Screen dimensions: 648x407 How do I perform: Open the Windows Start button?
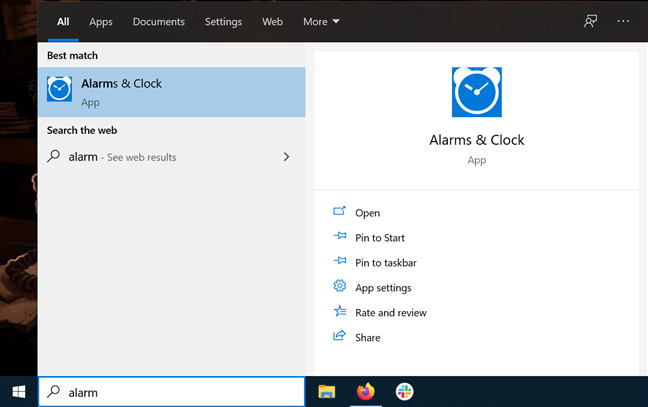point(19,392)
